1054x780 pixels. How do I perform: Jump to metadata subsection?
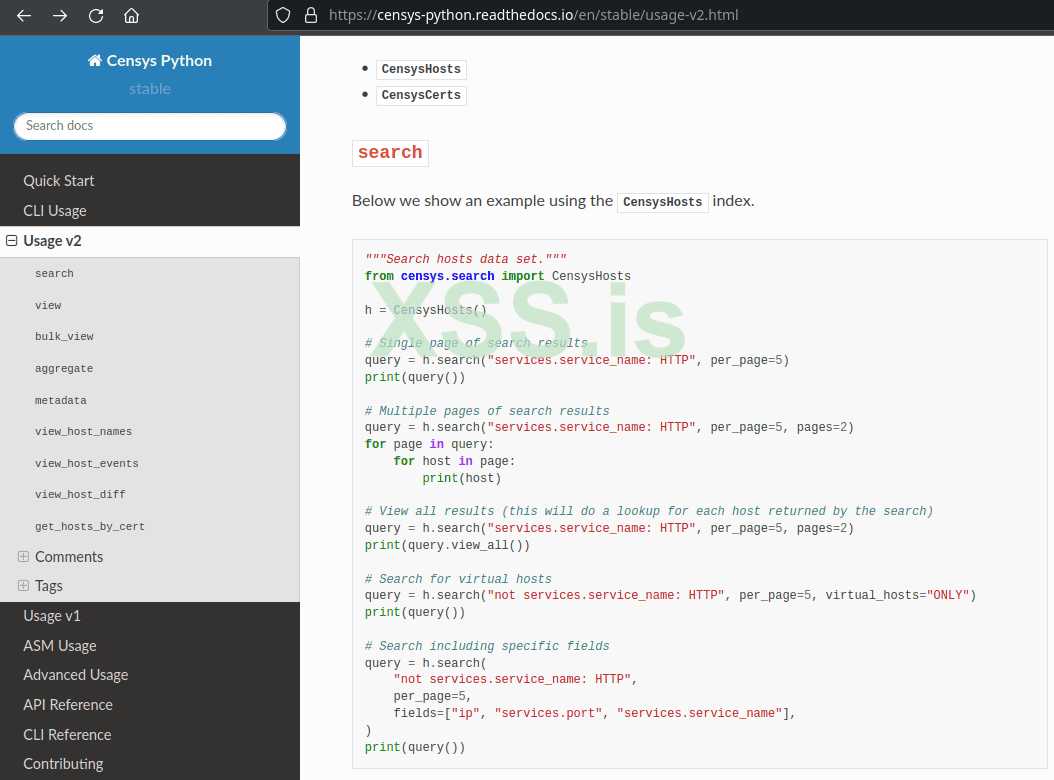click(61, 400)
